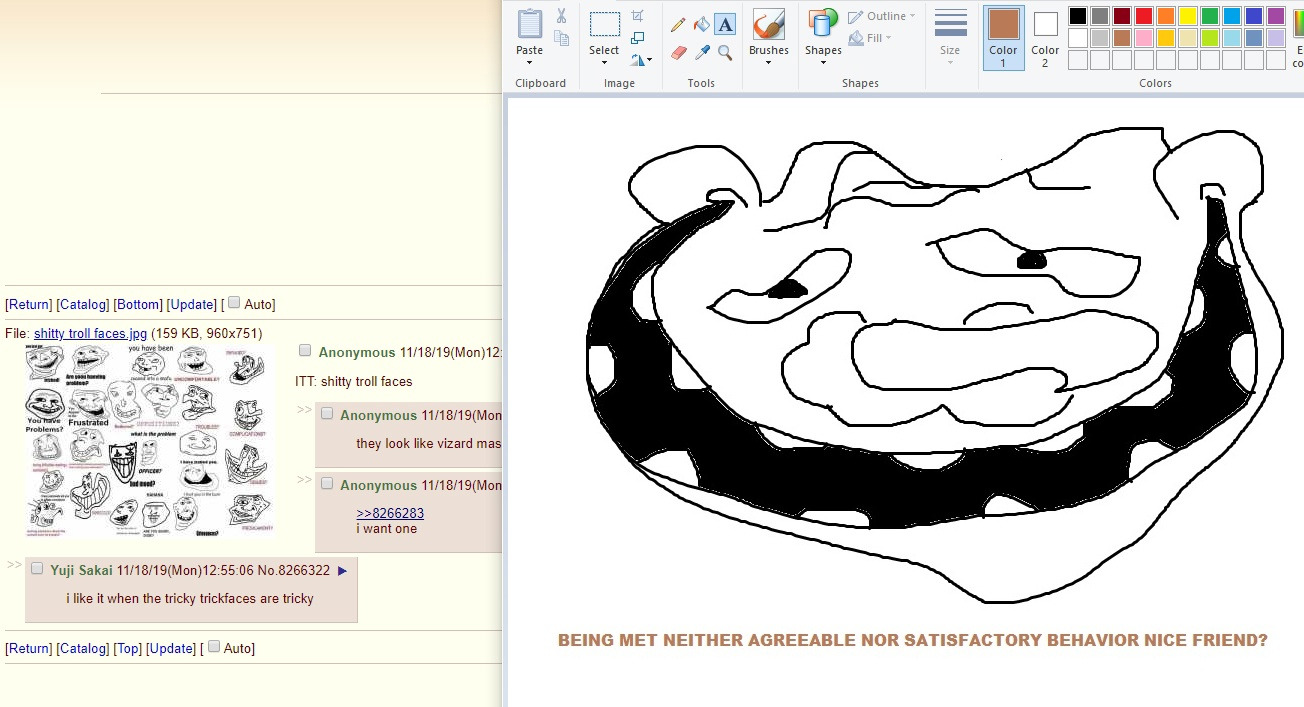Check the 'i want one' reply checkbox

click(327, 484)
